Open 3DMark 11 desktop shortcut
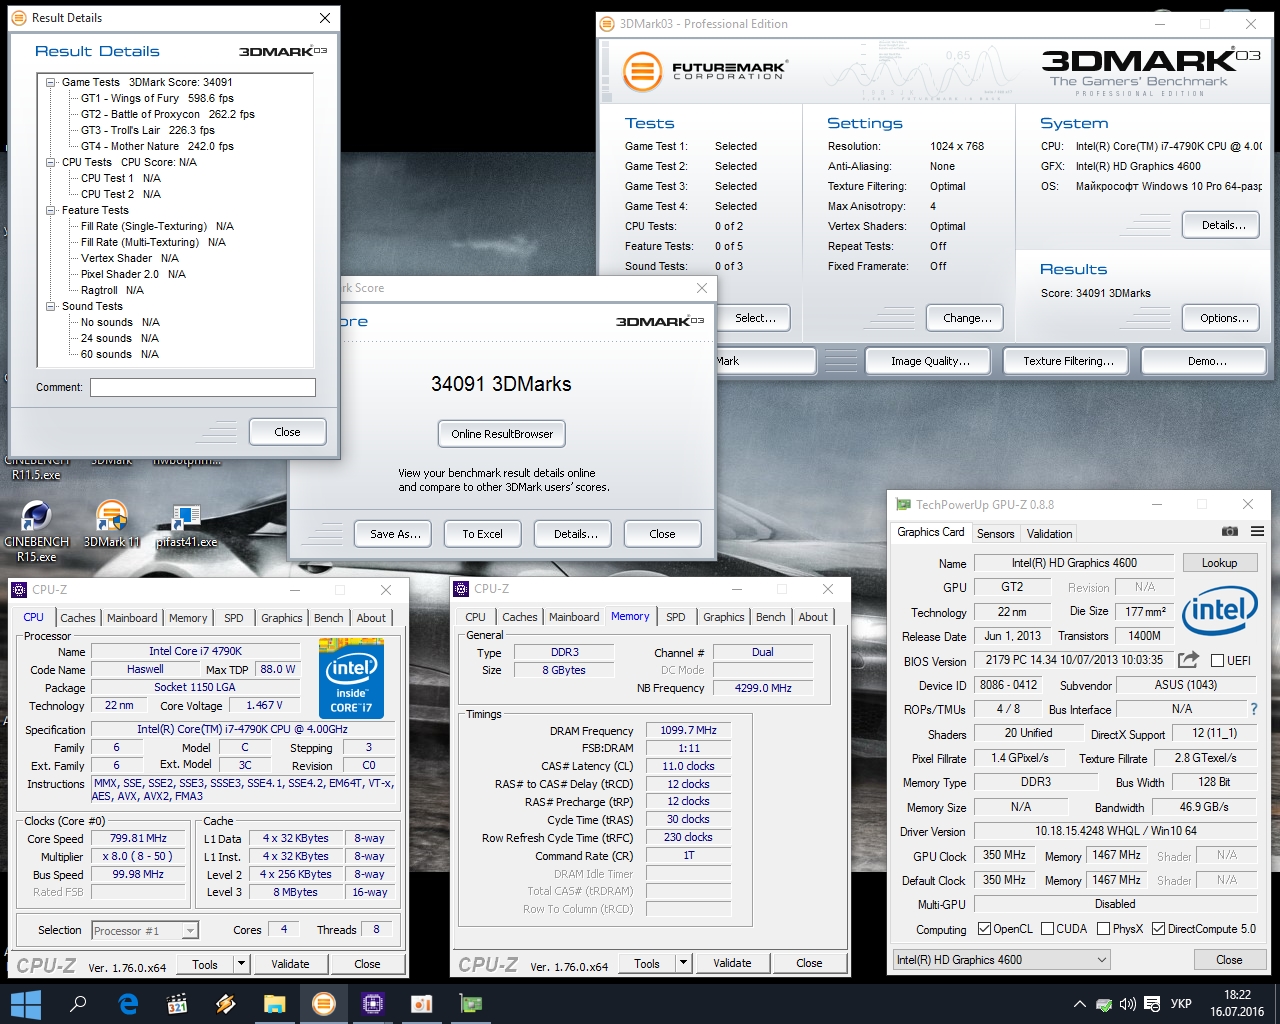1280x1024 pixels. (x=112, y=525)
